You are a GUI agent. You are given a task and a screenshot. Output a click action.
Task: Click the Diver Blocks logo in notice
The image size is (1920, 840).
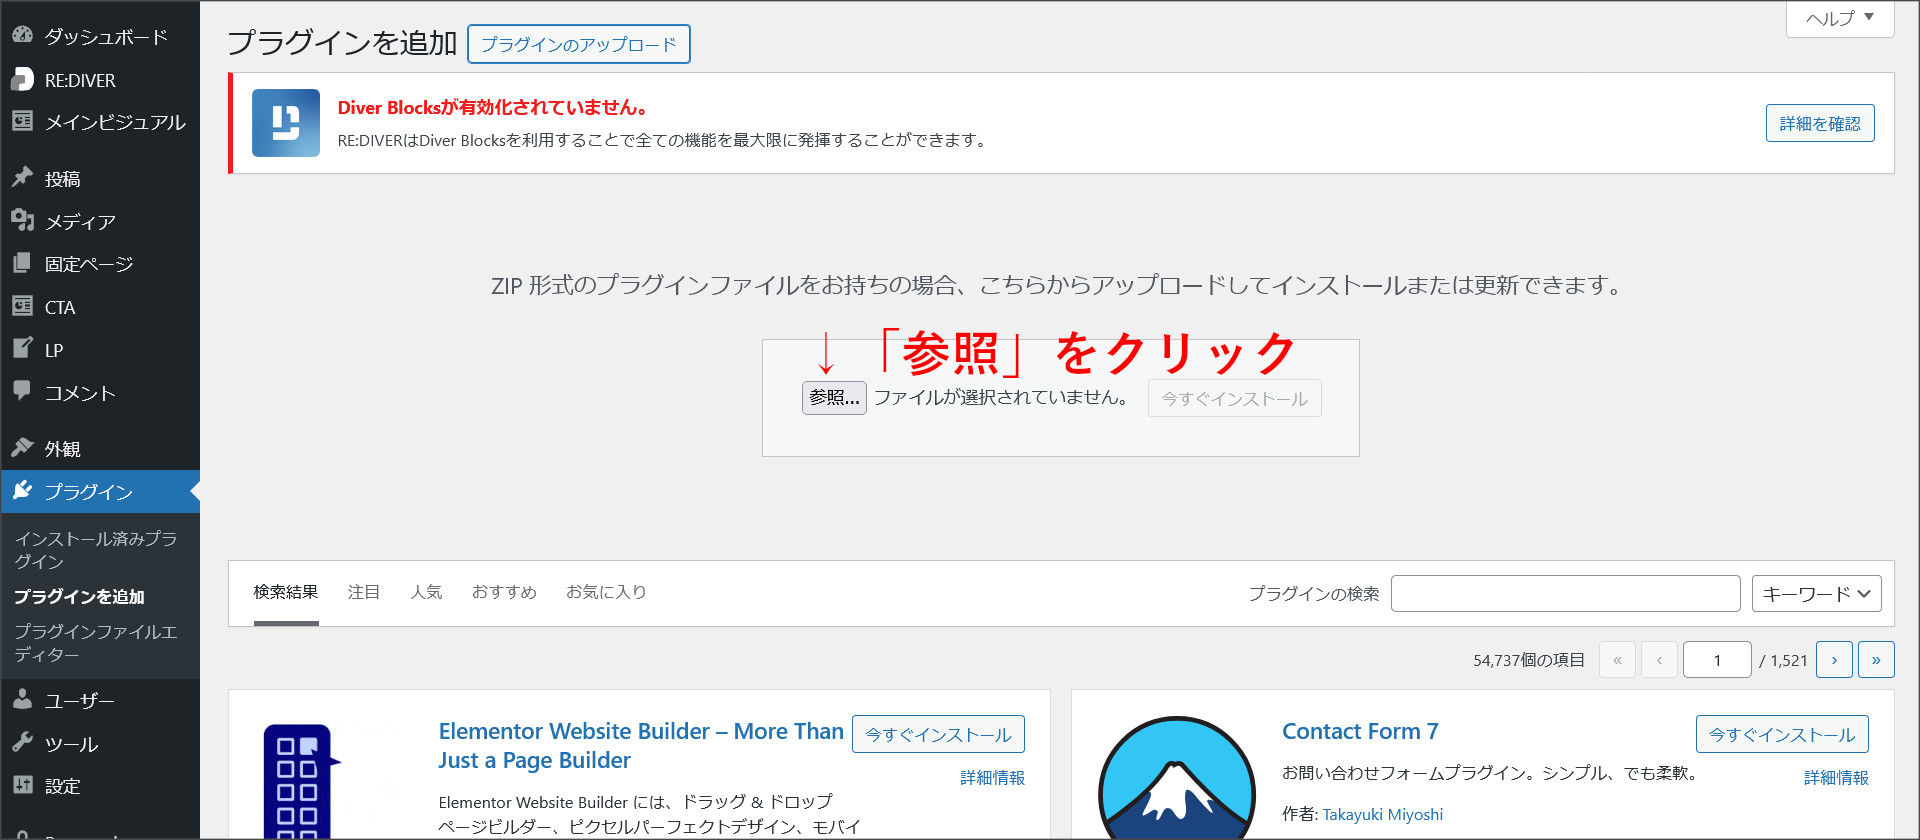[286, 123]
